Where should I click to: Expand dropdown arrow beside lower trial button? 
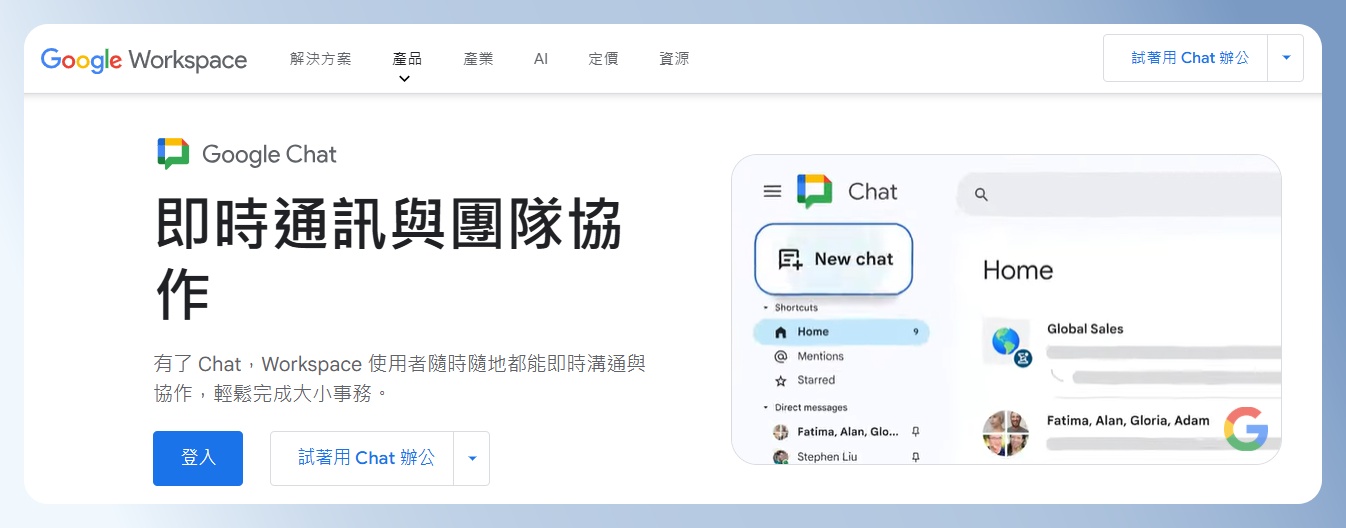[472, 458]
